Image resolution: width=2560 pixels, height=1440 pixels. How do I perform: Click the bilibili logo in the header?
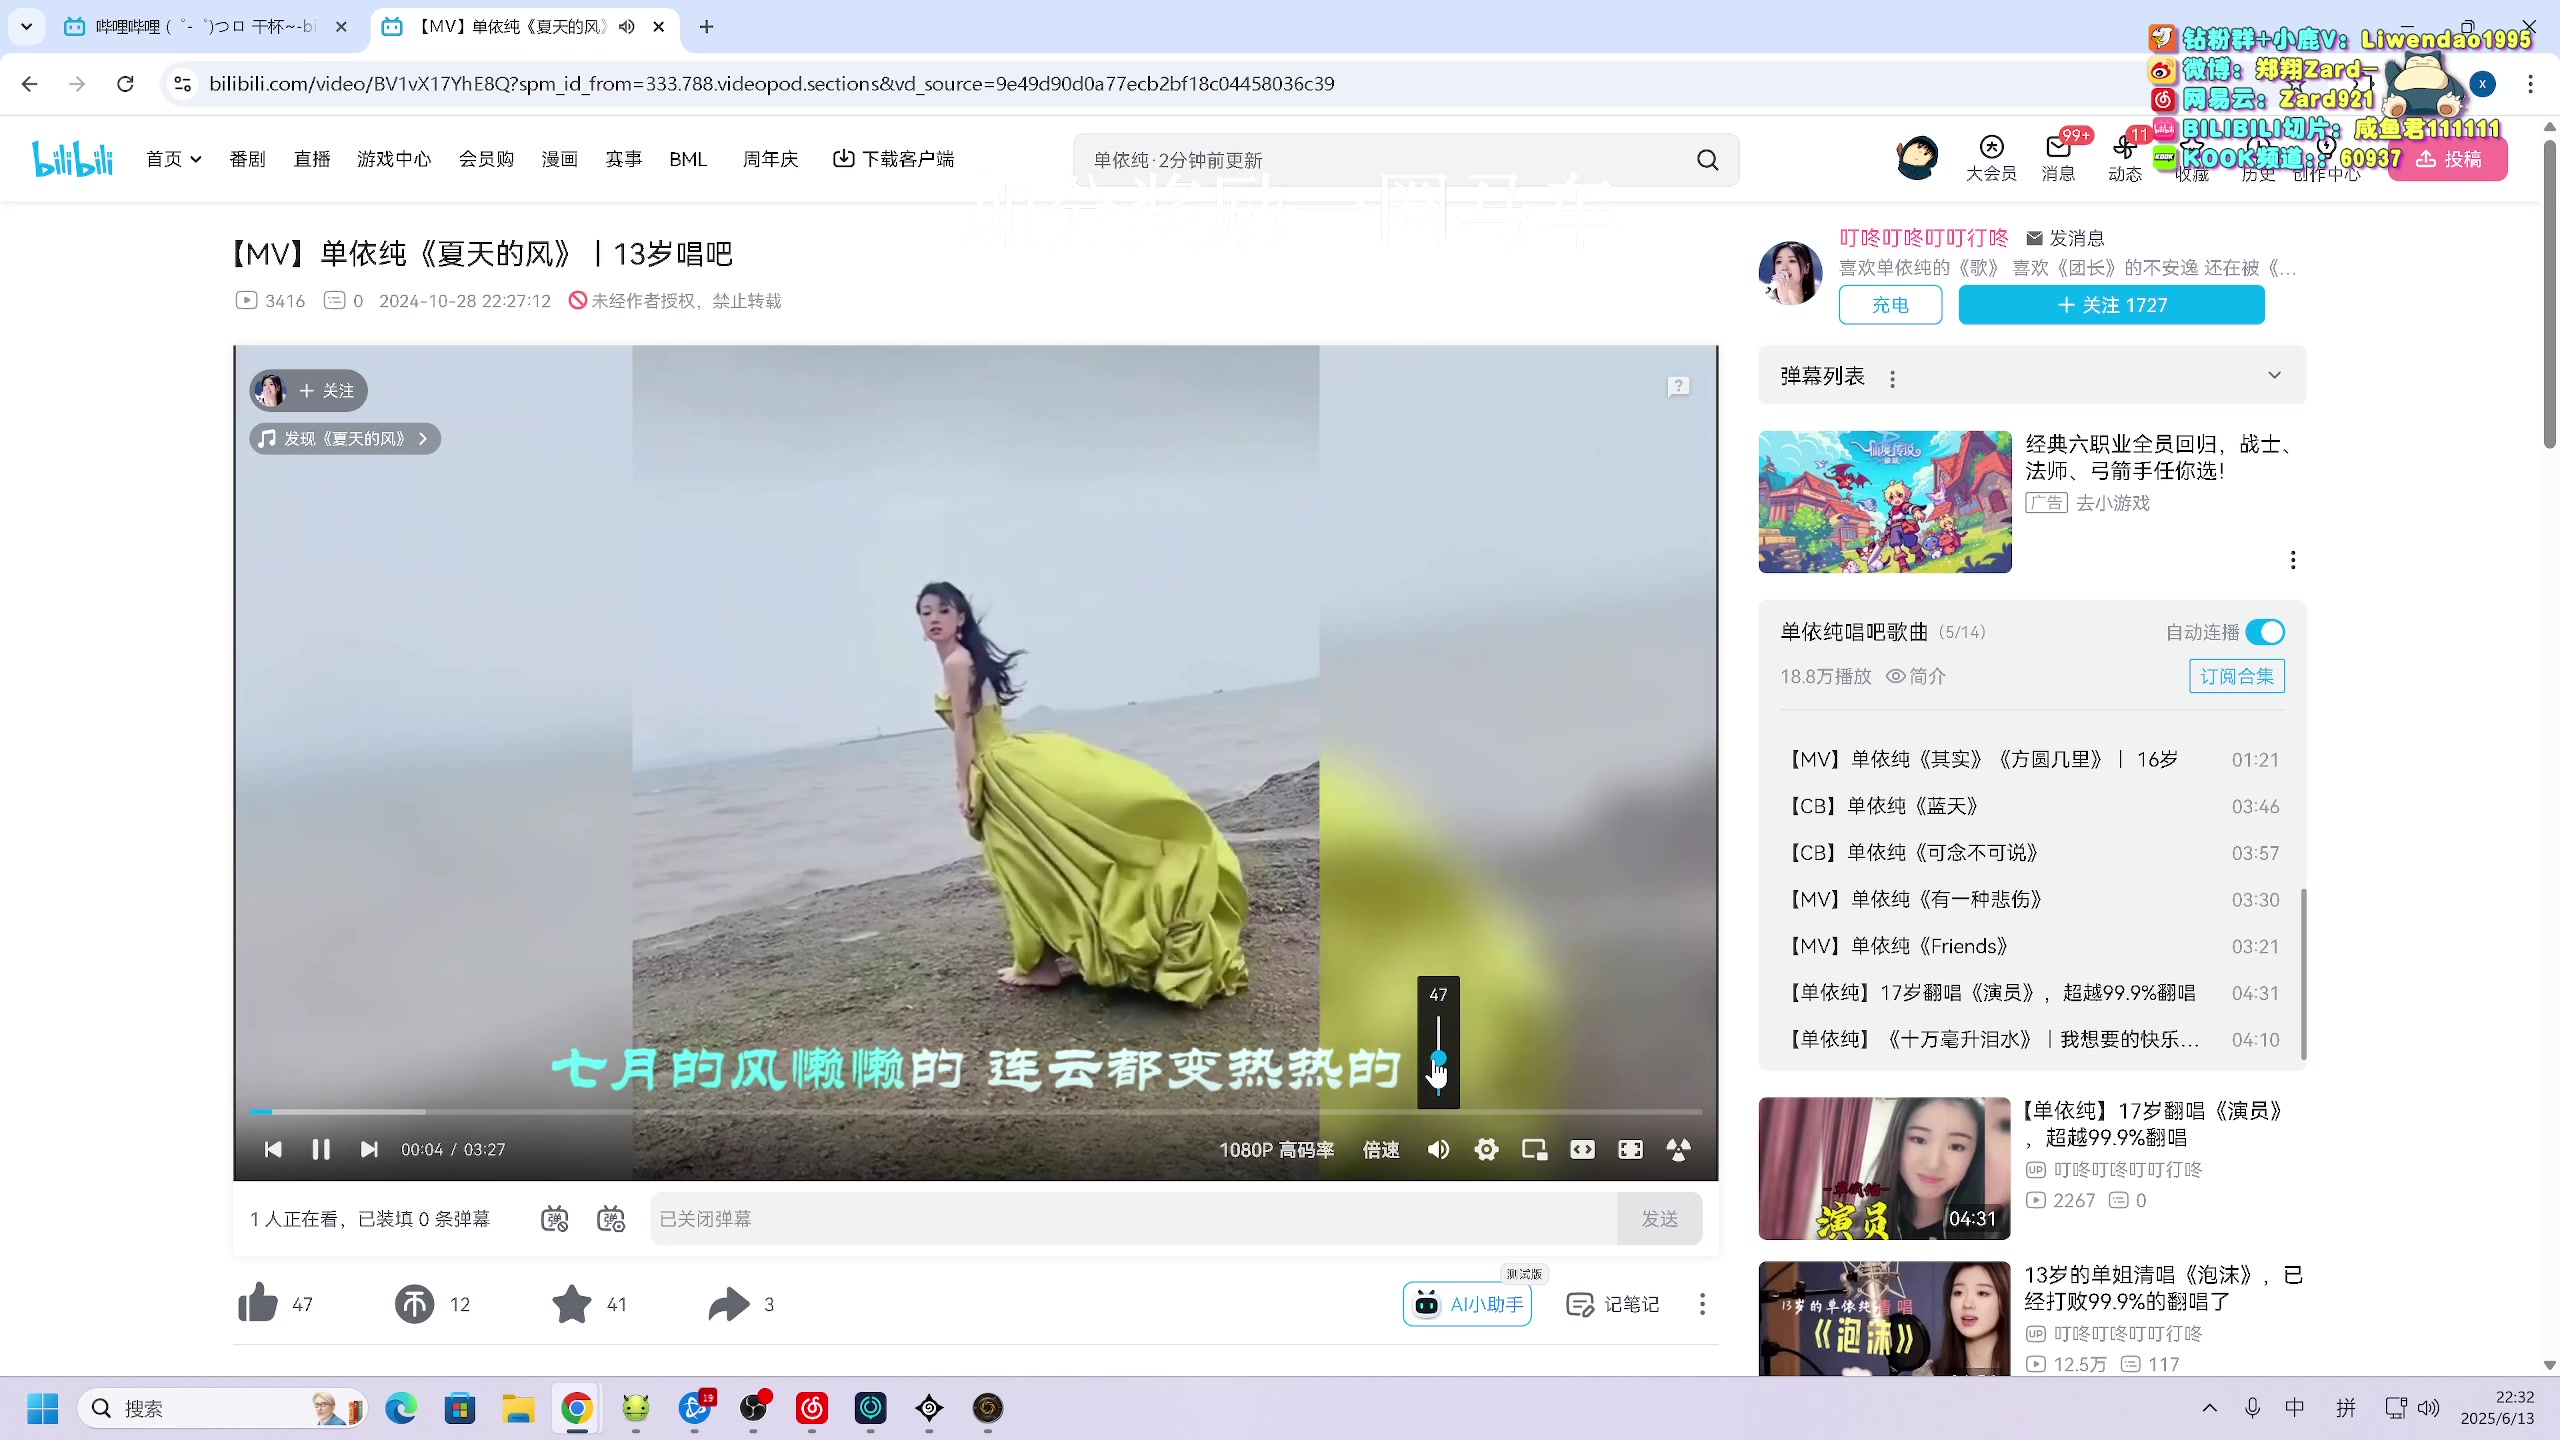coord(72,158)
